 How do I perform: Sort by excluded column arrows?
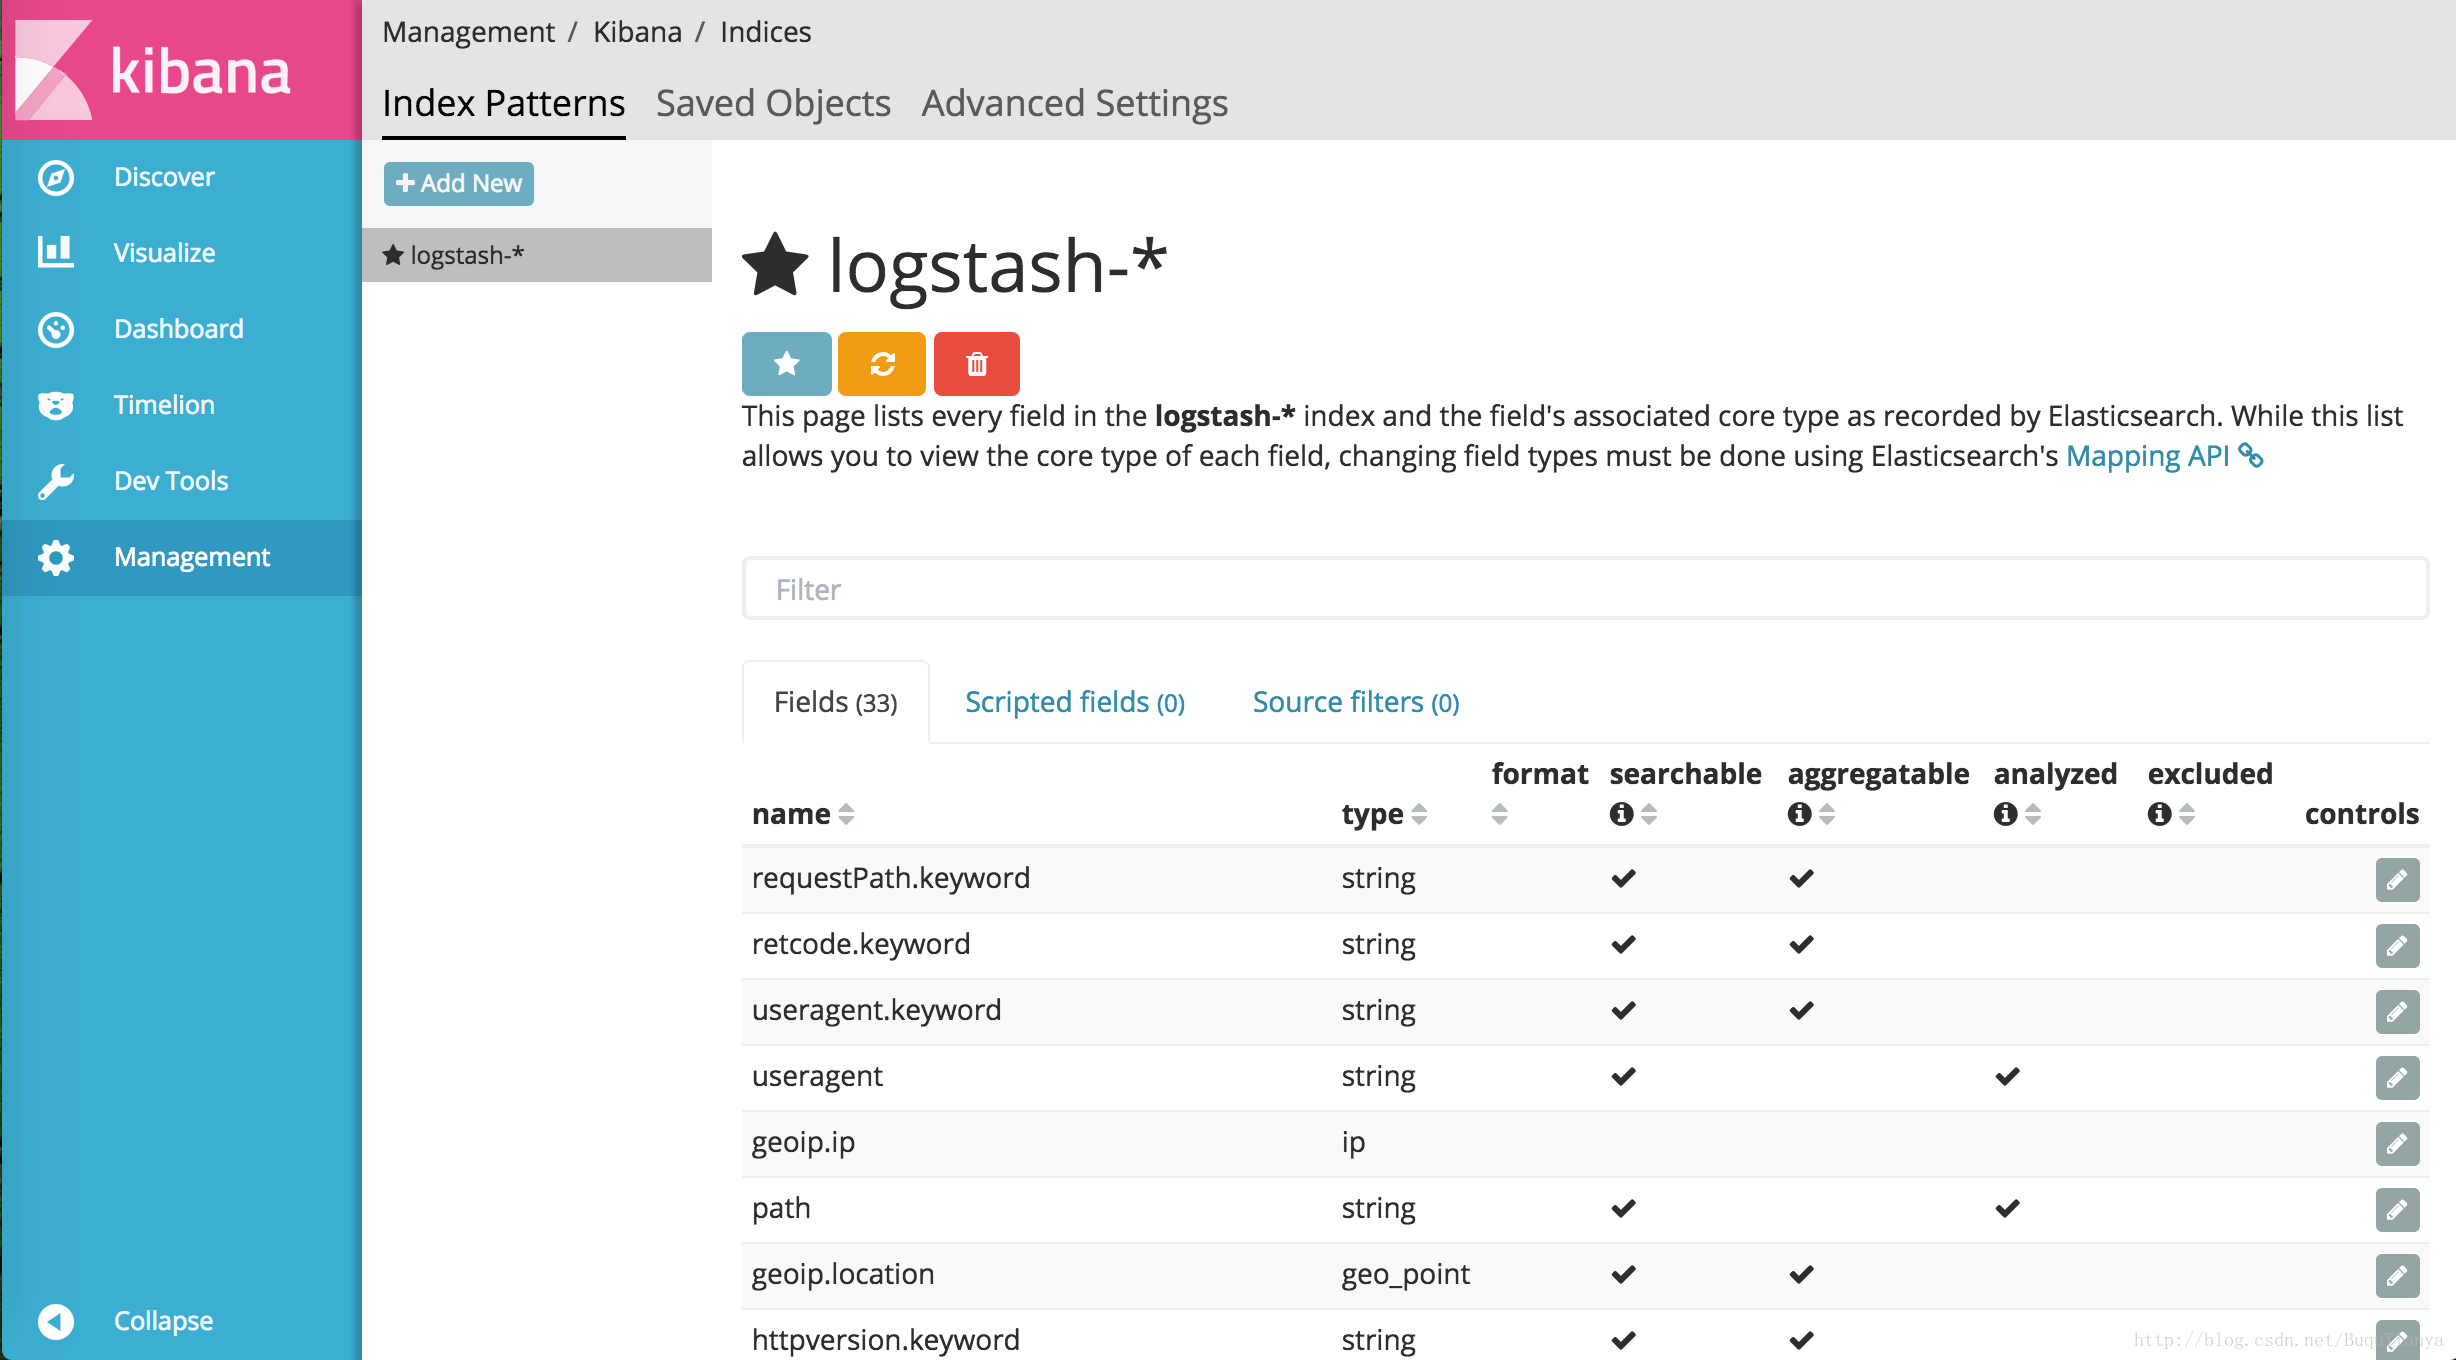[x=2187, y=814]
